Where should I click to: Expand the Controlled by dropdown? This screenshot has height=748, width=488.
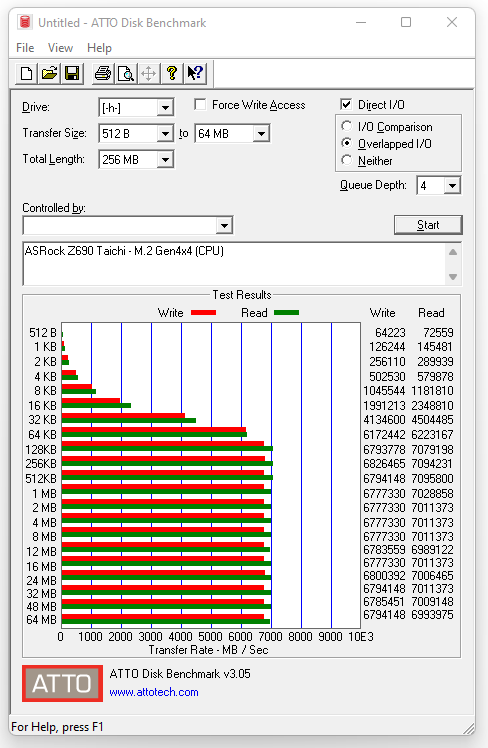(x=224, y=225)
